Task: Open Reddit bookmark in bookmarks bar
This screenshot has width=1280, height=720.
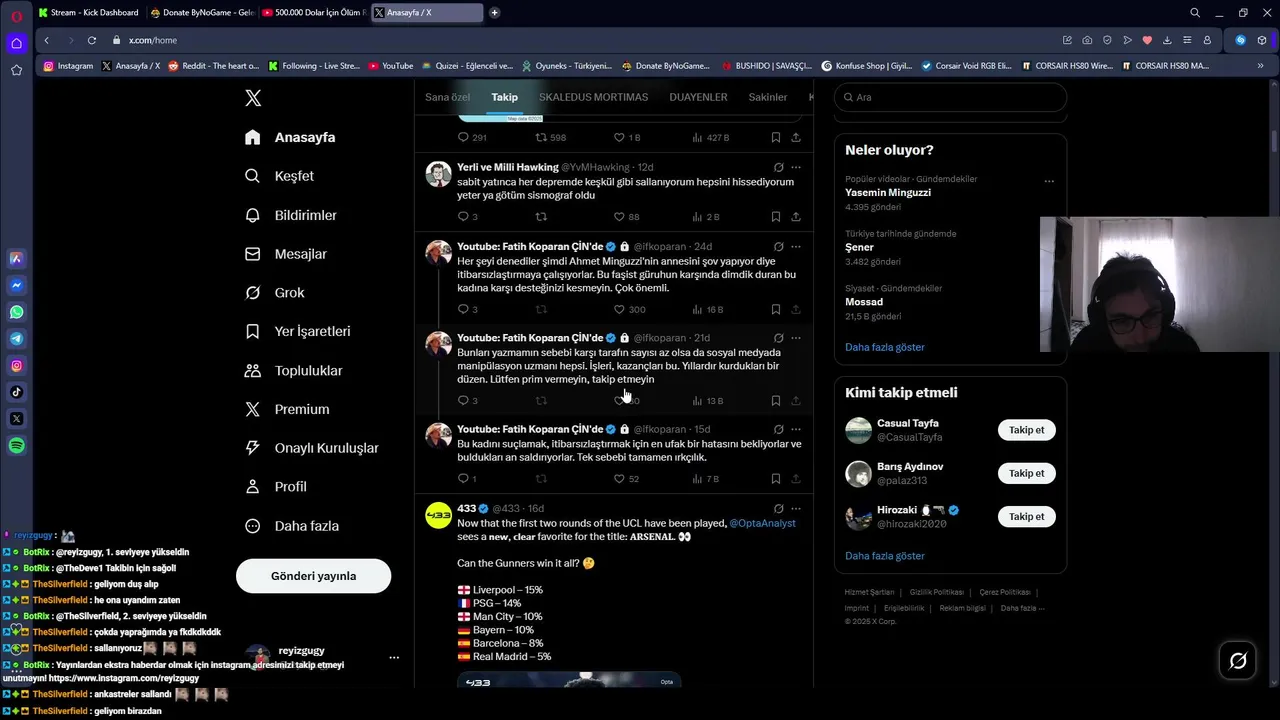Action: coord(213,66)
